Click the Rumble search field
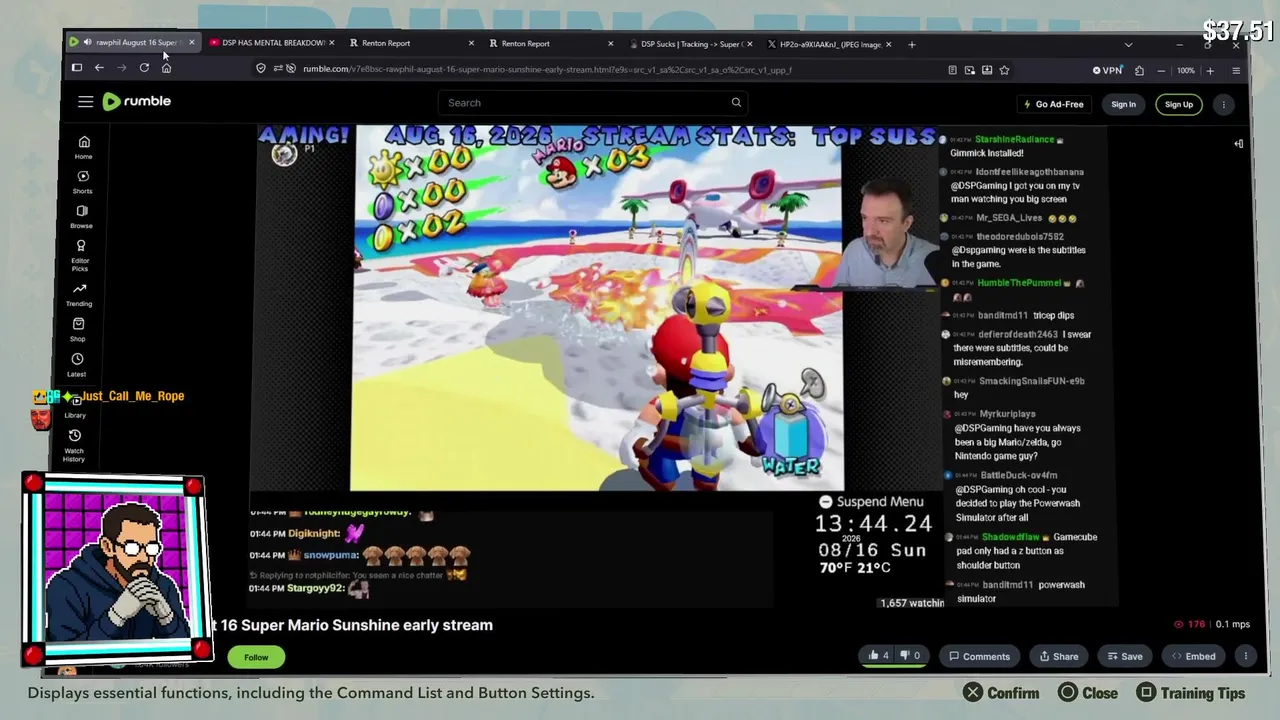 coord(592,102)
